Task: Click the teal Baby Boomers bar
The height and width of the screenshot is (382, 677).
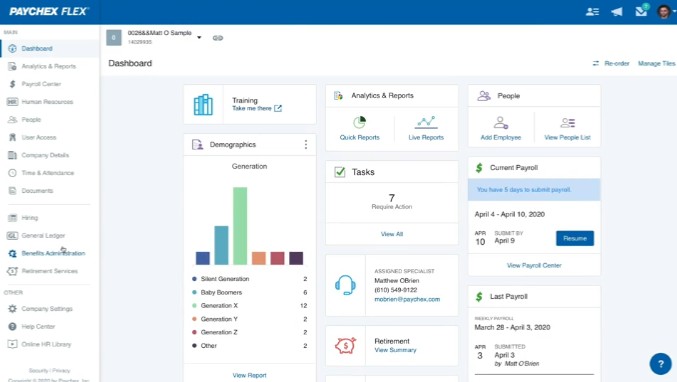Action: [x=221, y=245]
